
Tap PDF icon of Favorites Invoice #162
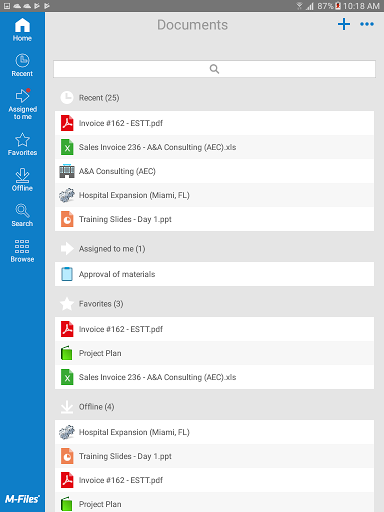click(x=67, y=329)
